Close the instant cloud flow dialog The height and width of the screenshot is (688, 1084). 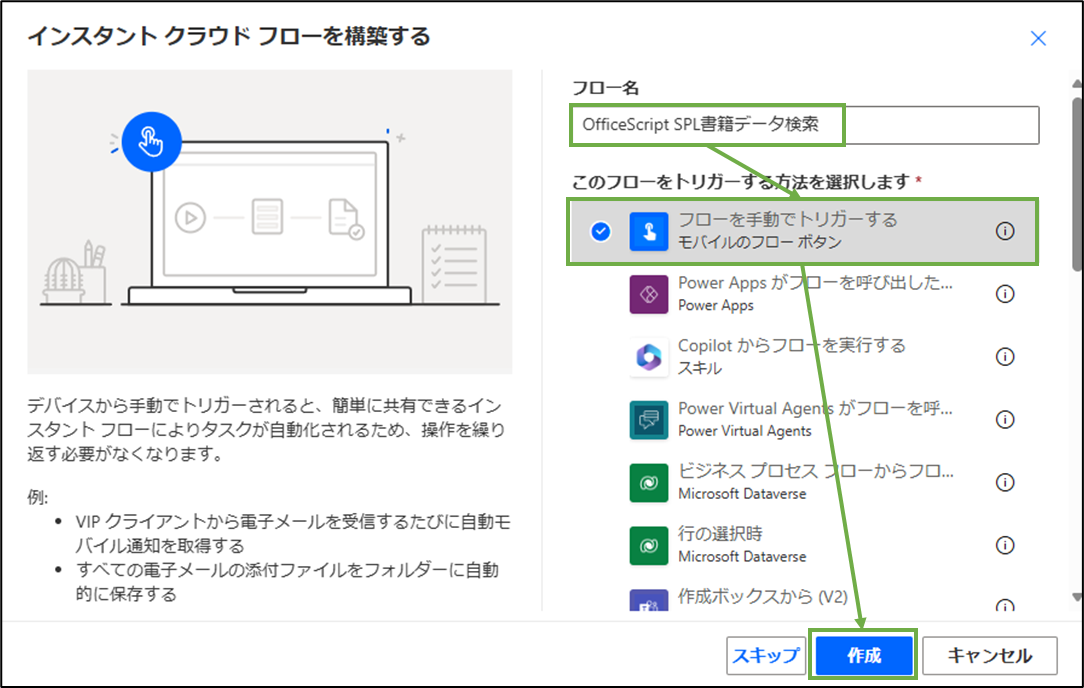(1038, 38)
